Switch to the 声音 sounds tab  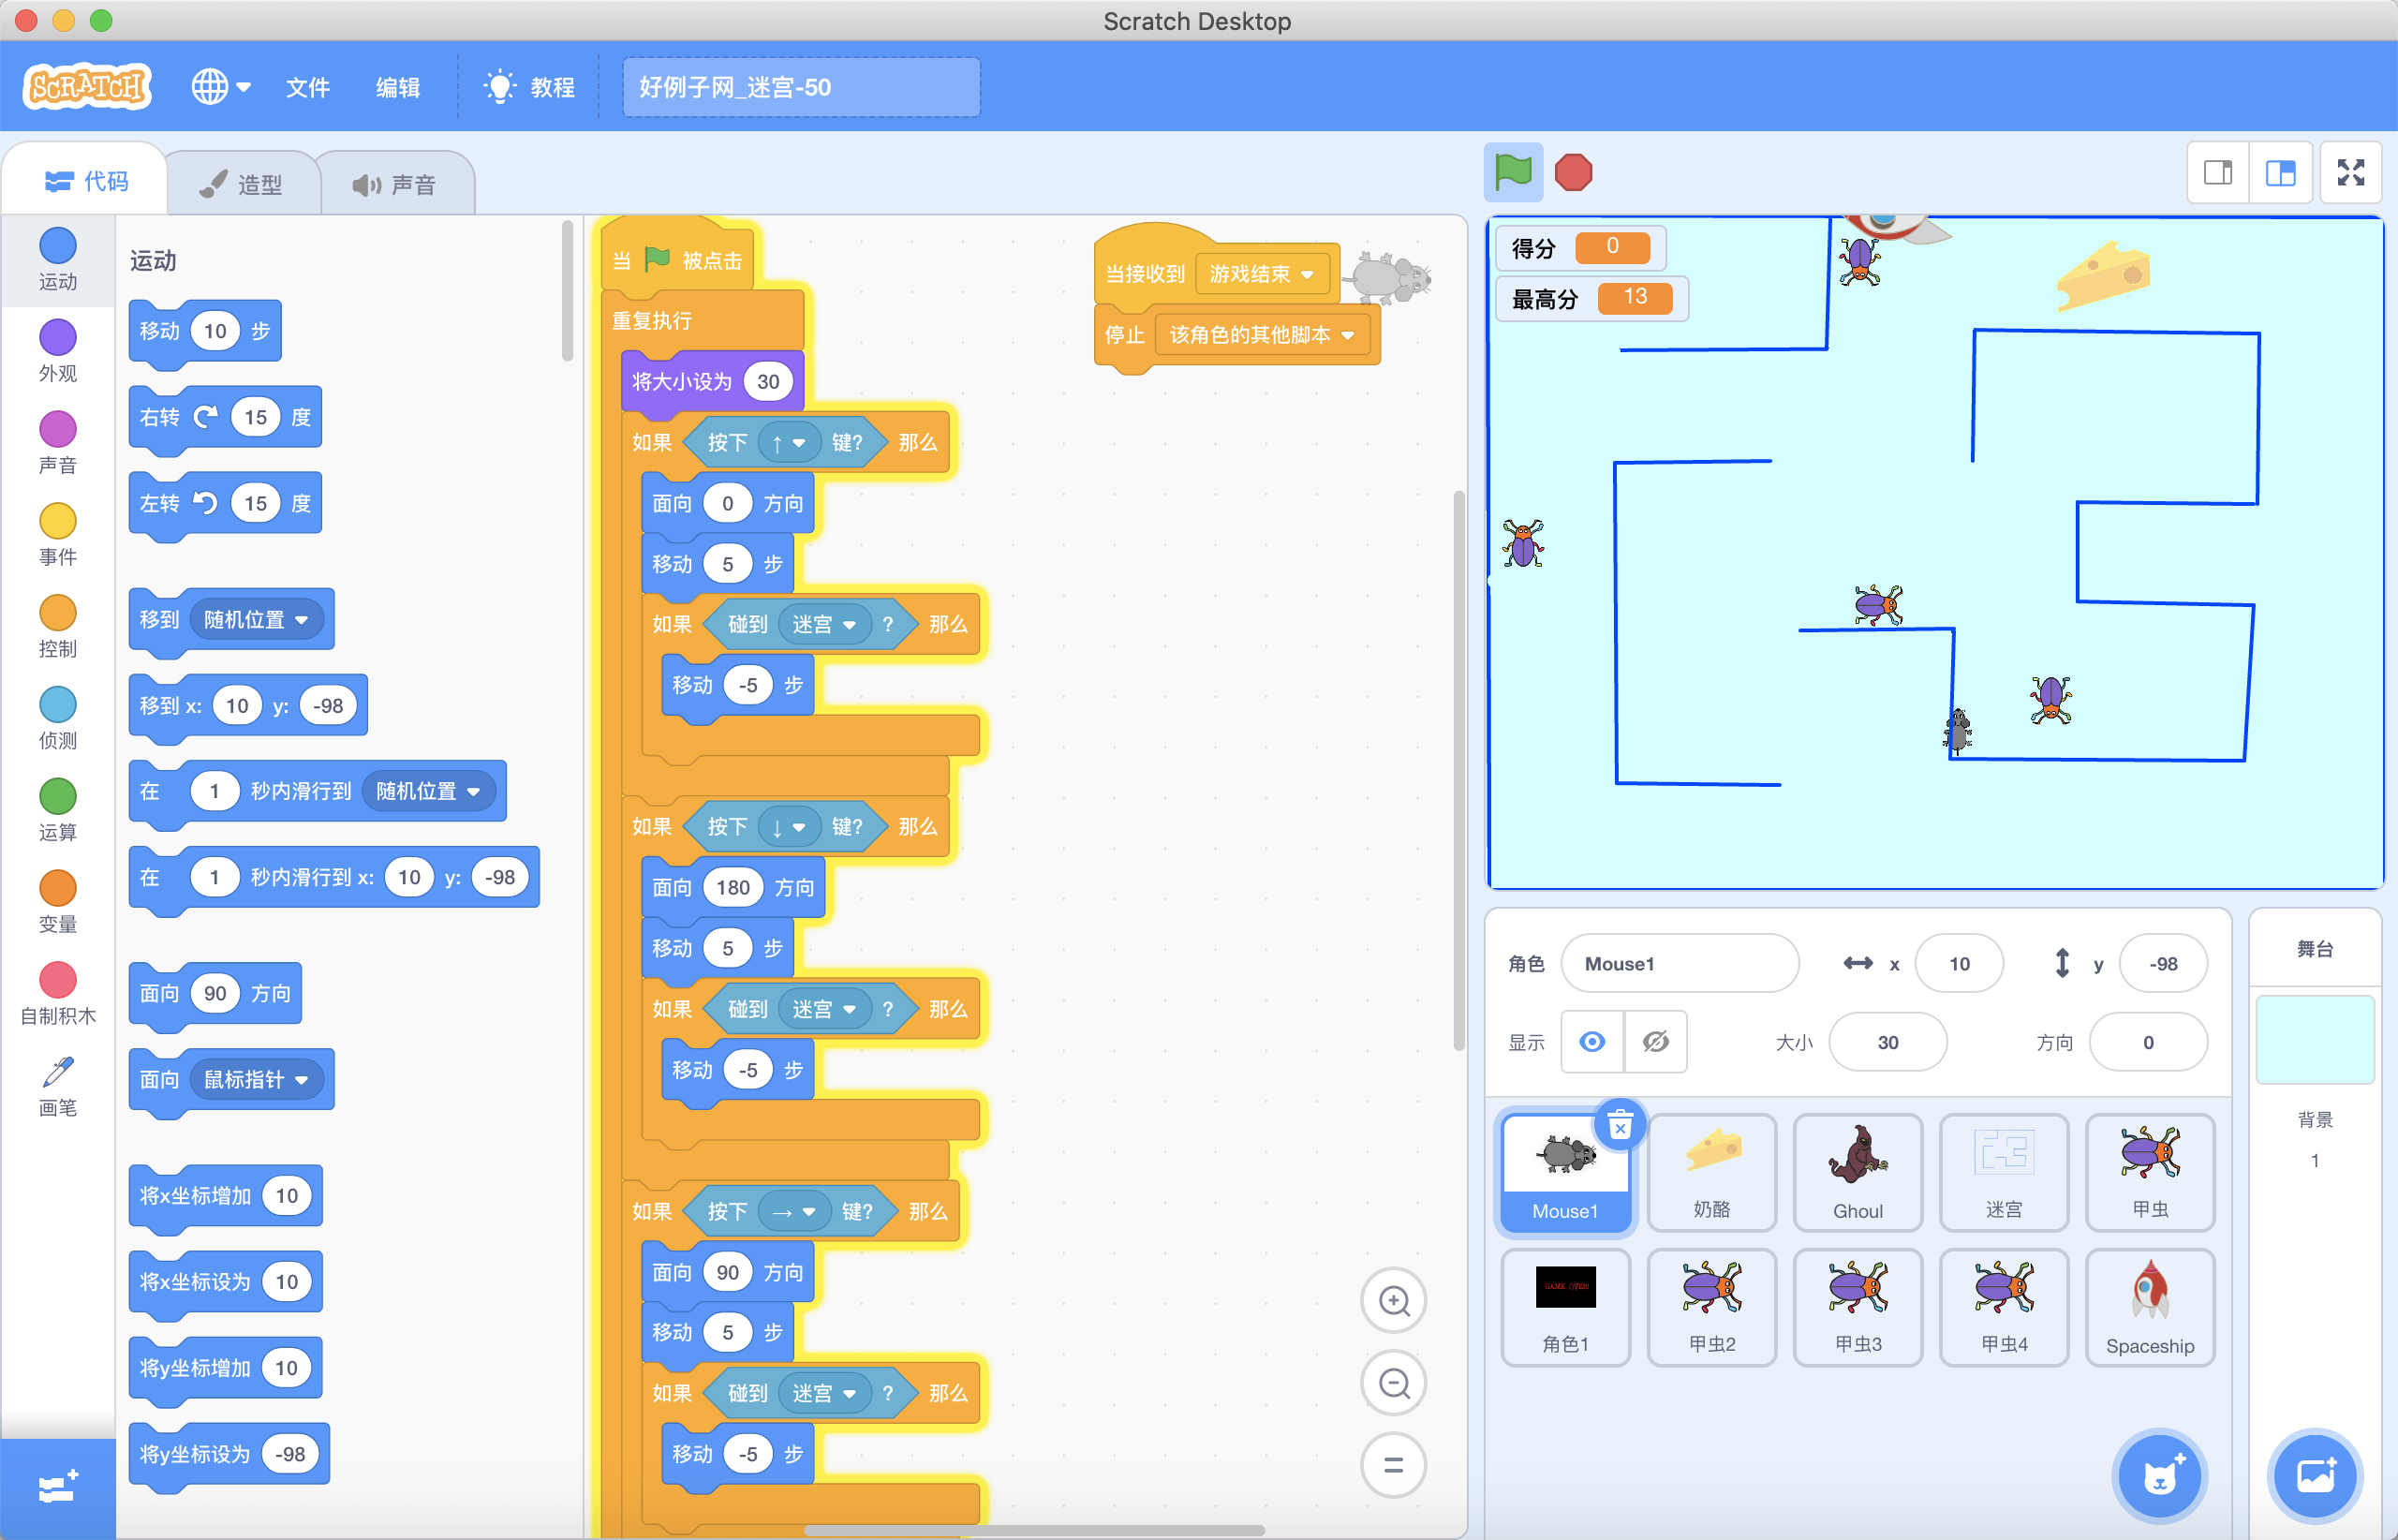point(395,184)
